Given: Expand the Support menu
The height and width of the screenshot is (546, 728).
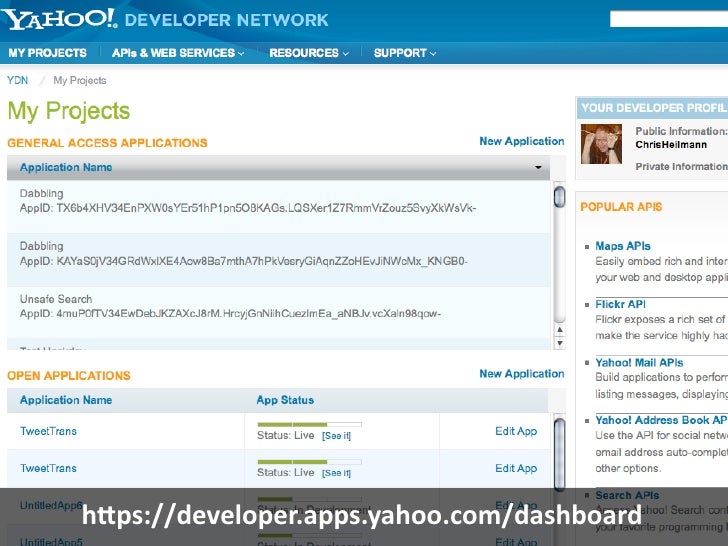Looking at the screenshot, I should (x=405, y=53).
